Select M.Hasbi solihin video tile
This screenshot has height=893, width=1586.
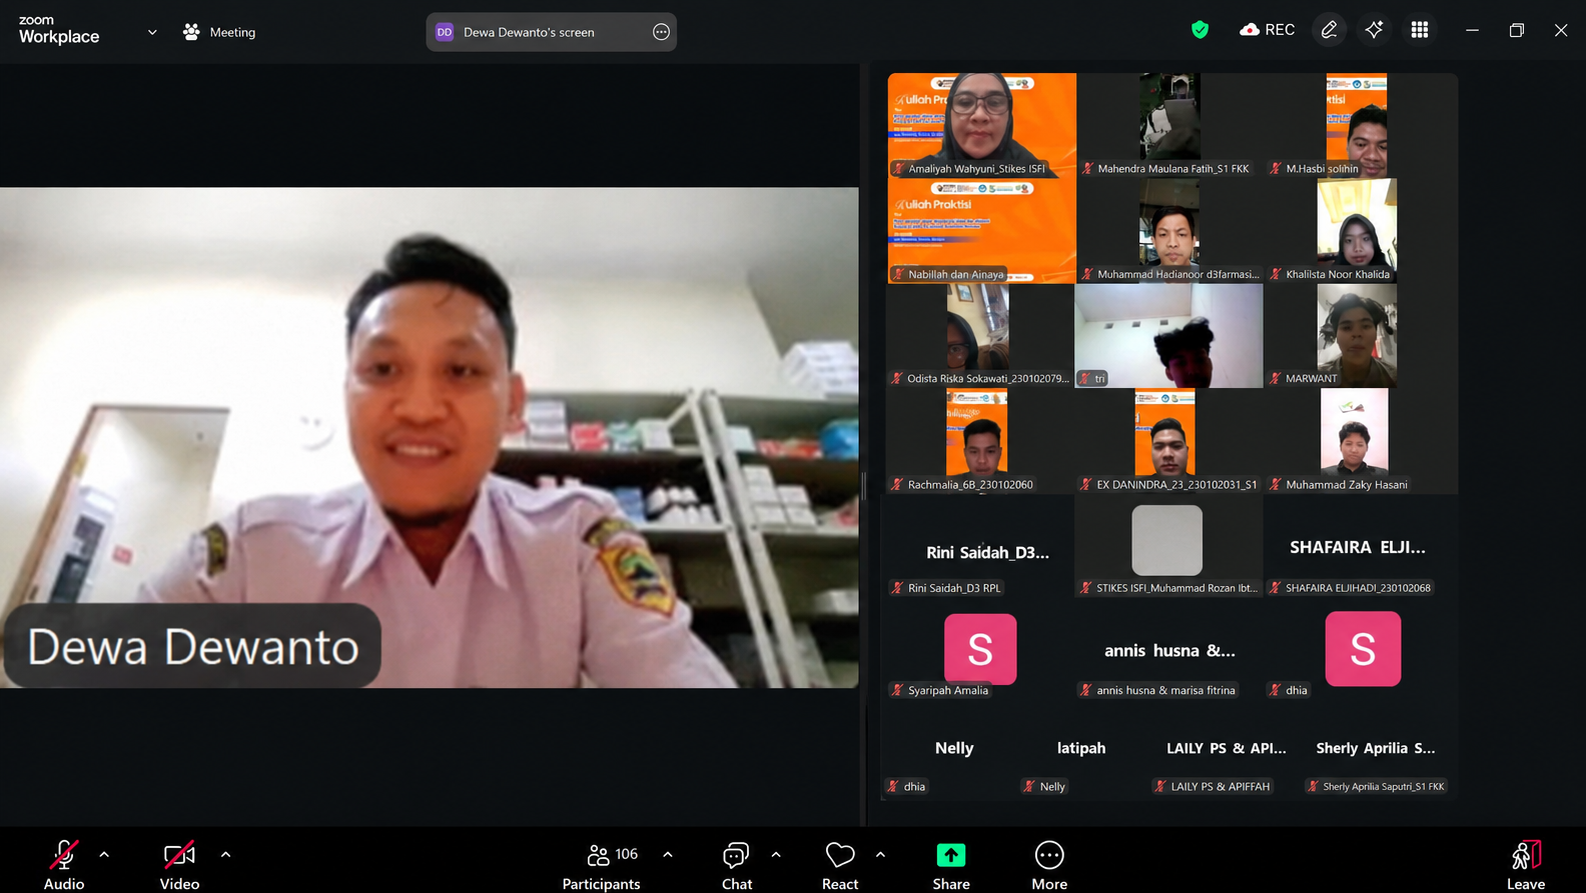(1359, 125)
